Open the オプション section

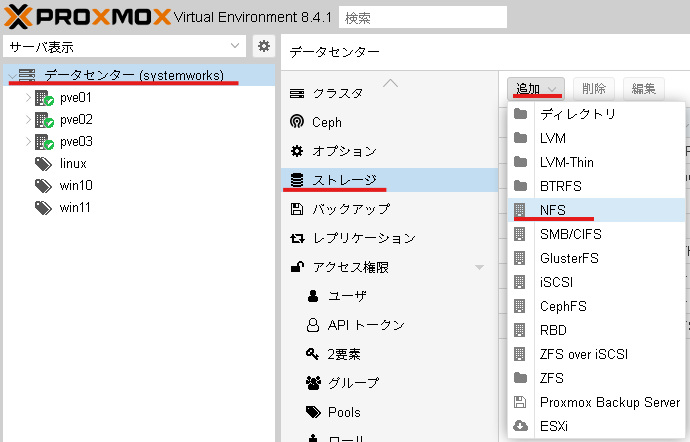389,151
